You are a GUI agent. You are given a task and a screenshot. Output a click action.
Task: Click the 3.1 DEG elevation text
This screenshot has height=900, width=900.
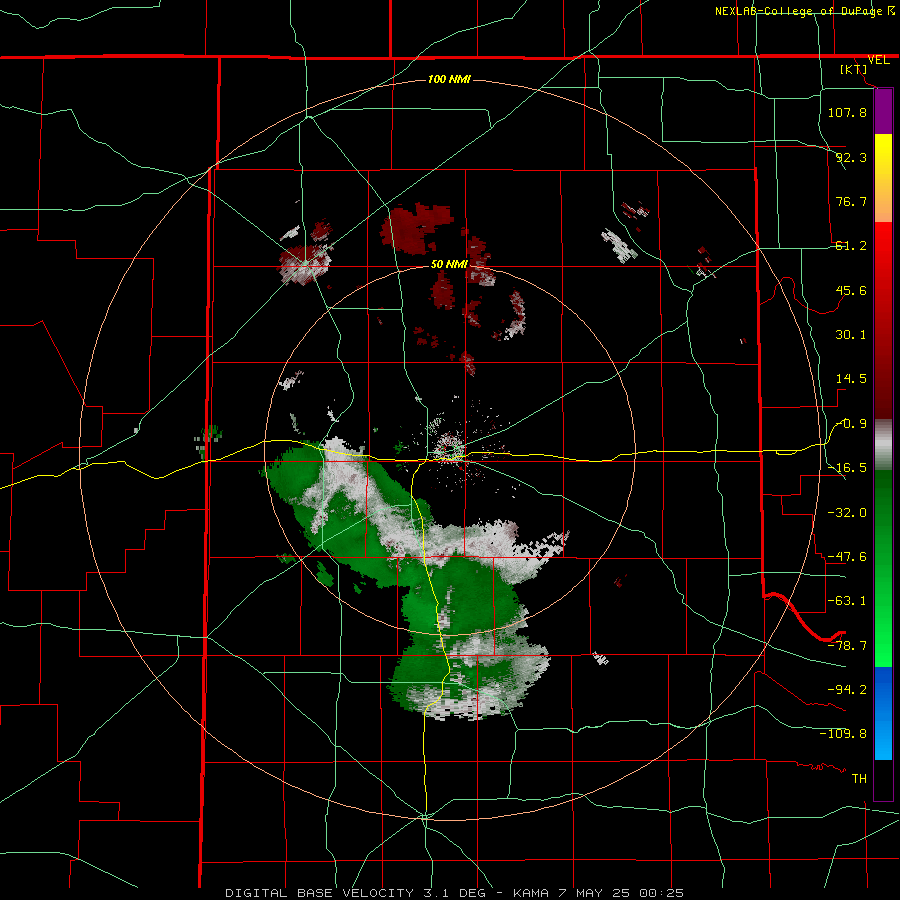click(453, 893)
